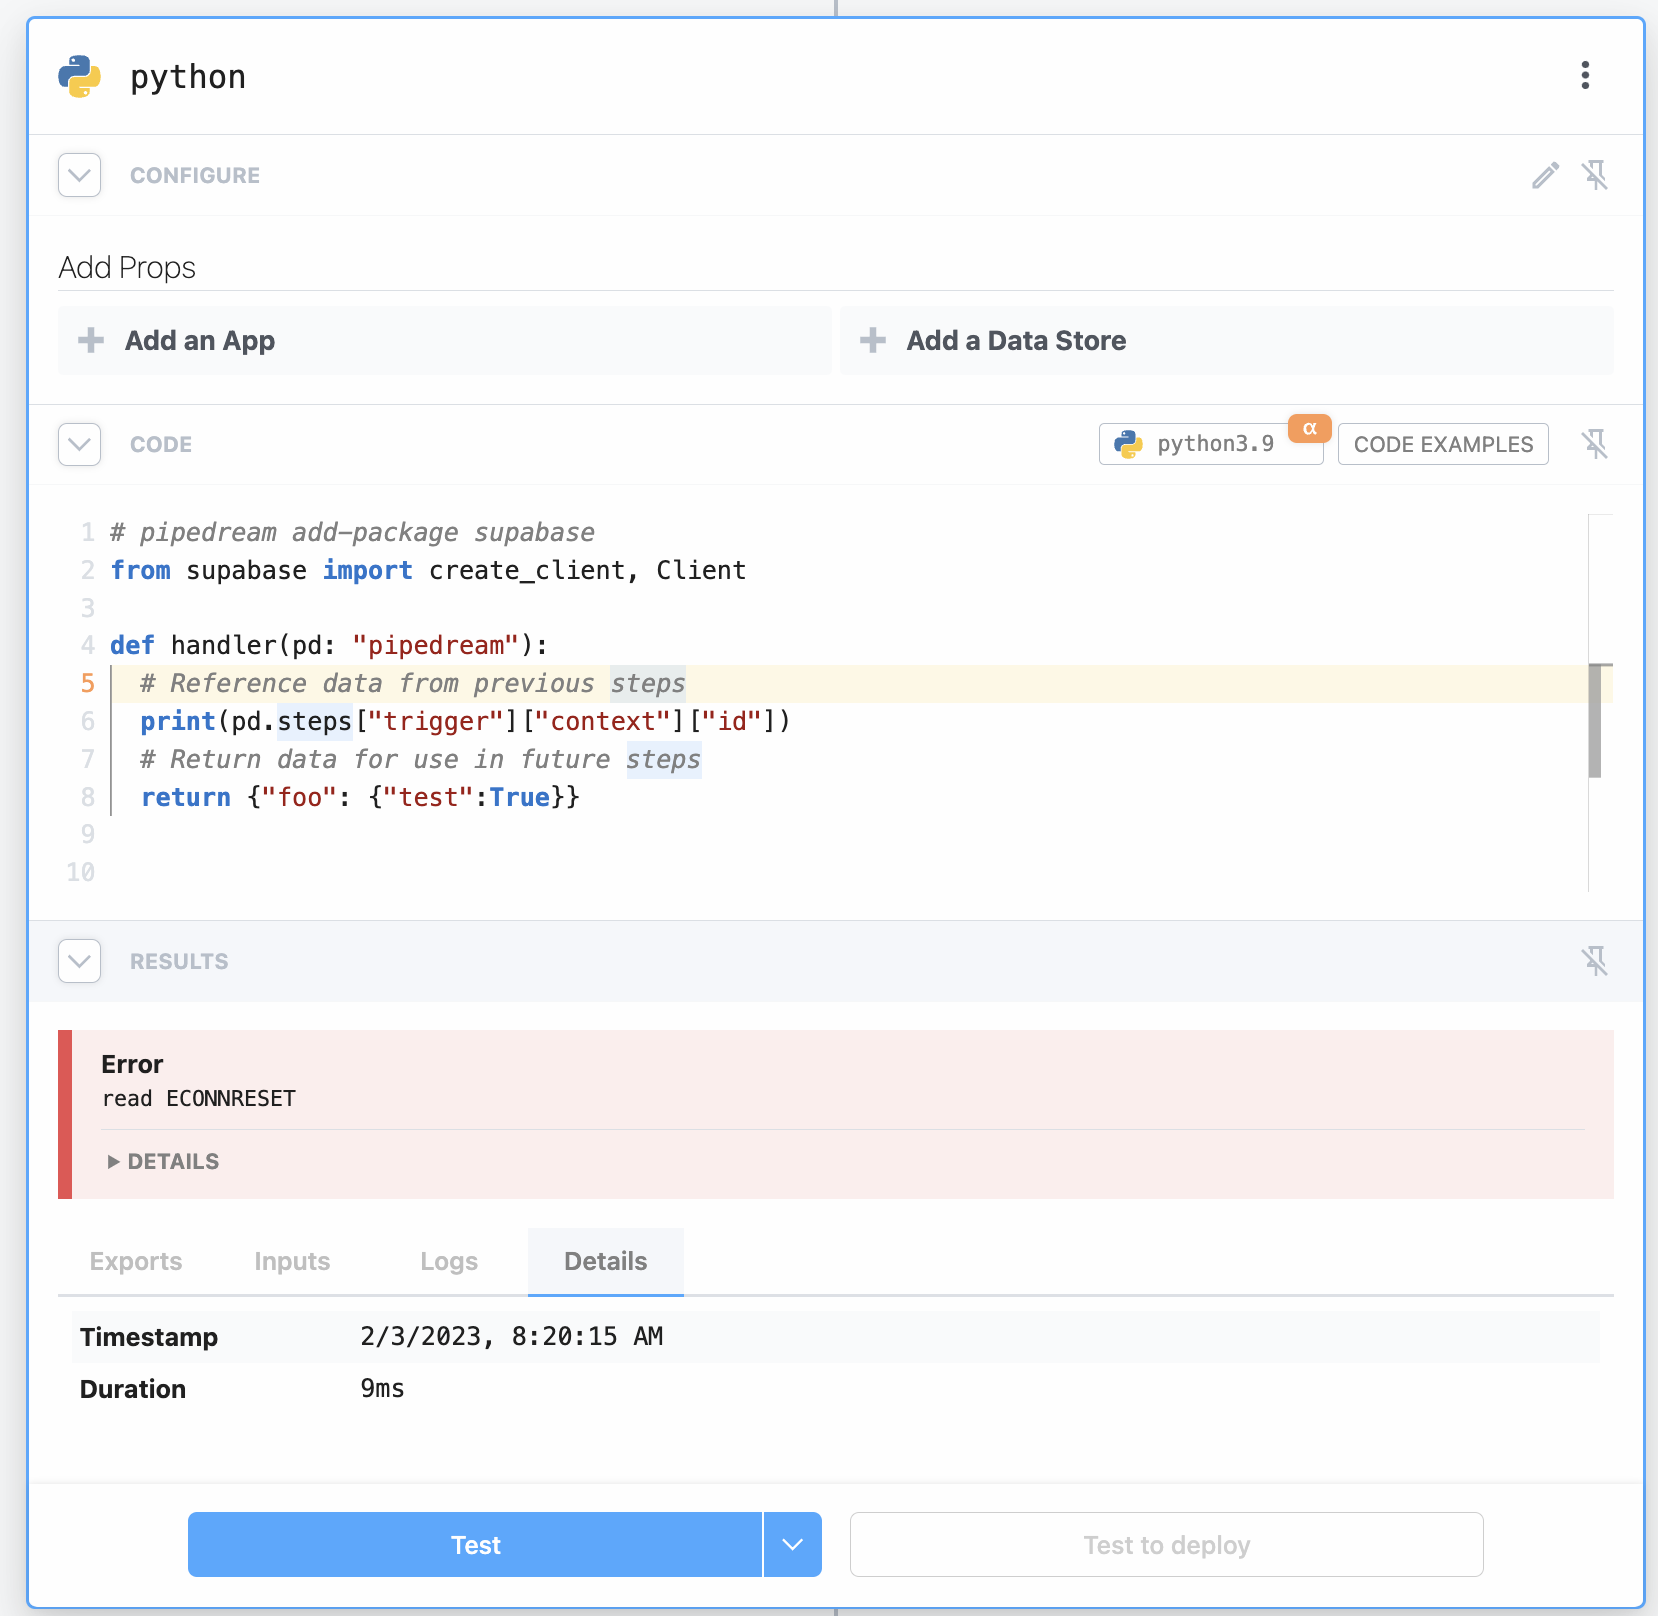Open the Test button dropdown arrow

[792, 1544]
